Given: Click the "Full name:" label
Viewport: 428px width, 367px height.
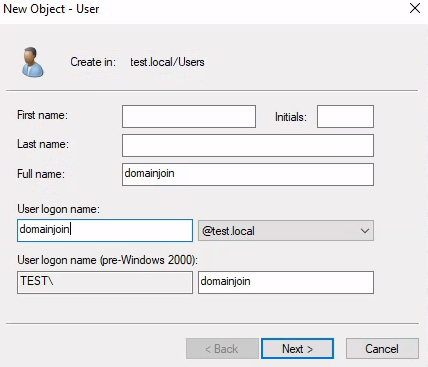Looking at the screenshot, I should coord(41,174).
